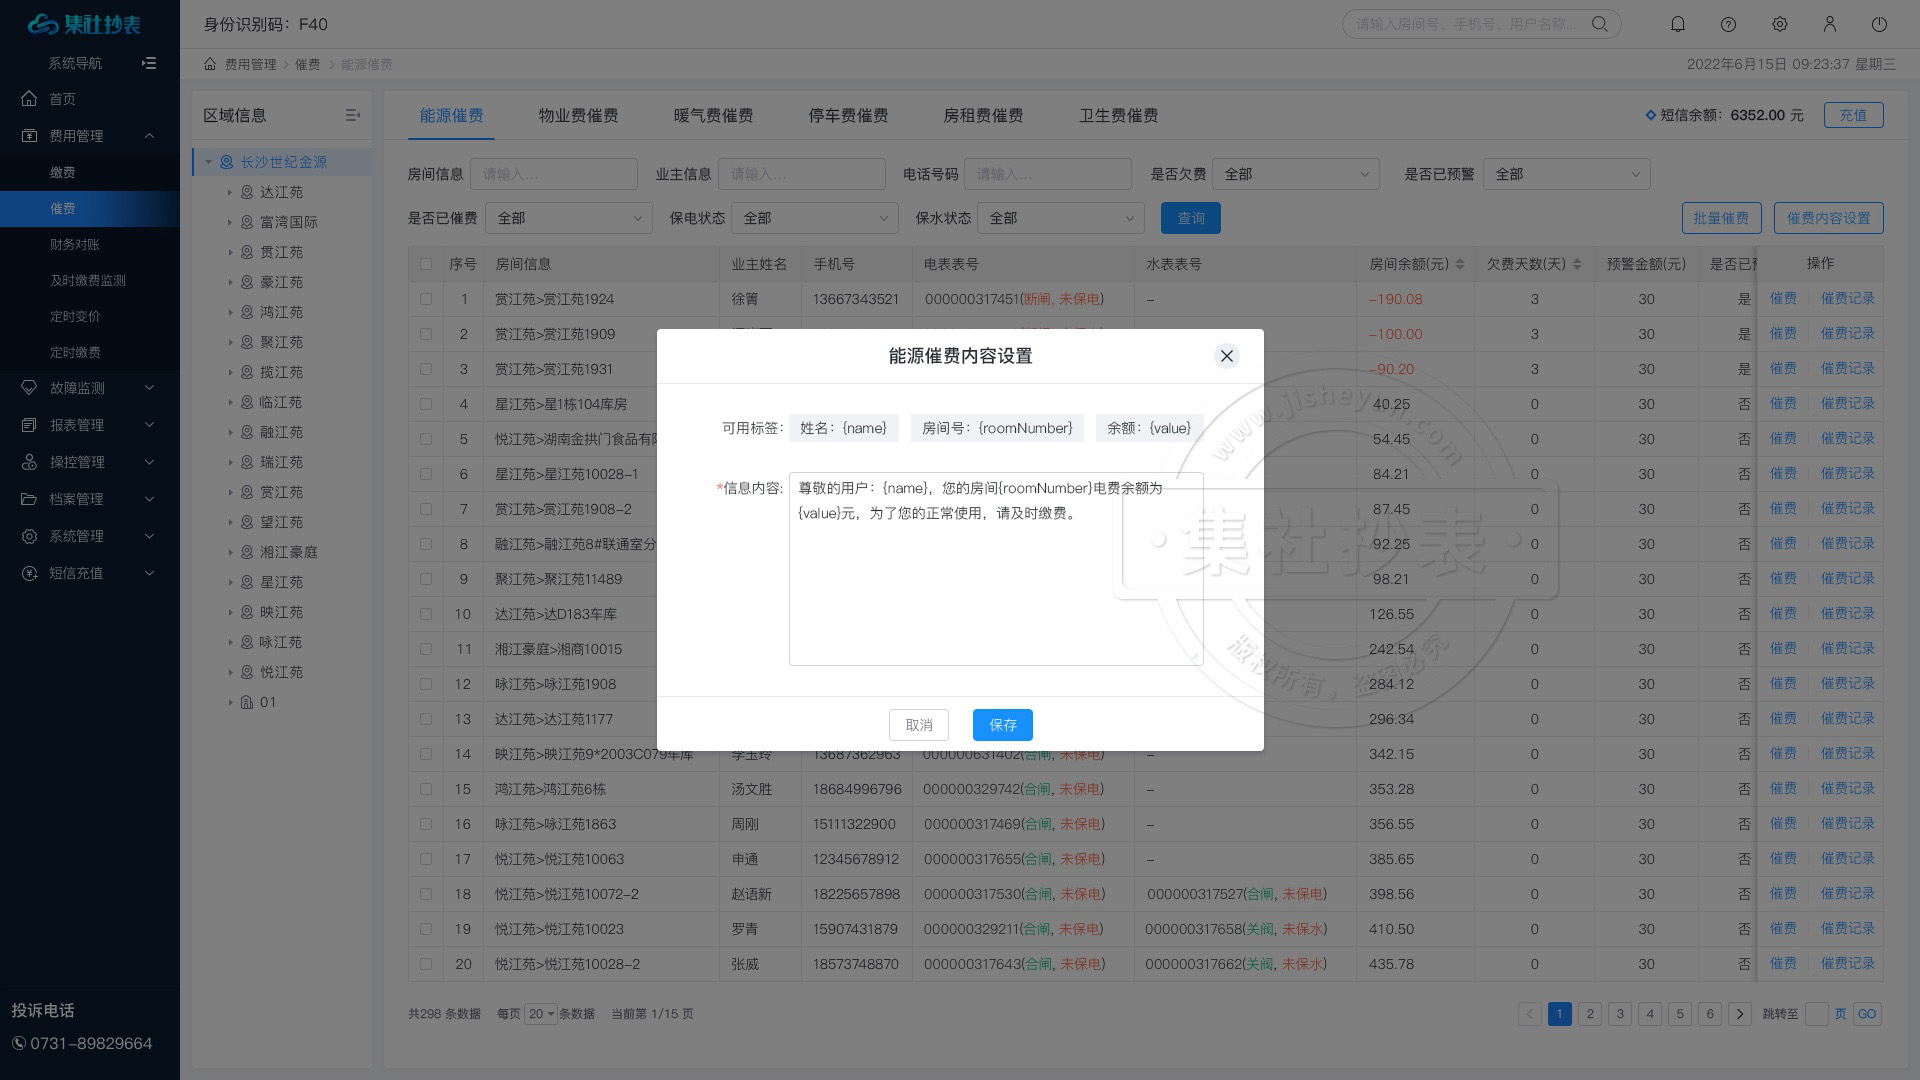Select the checkbox for row 20

tap(426, 964)
